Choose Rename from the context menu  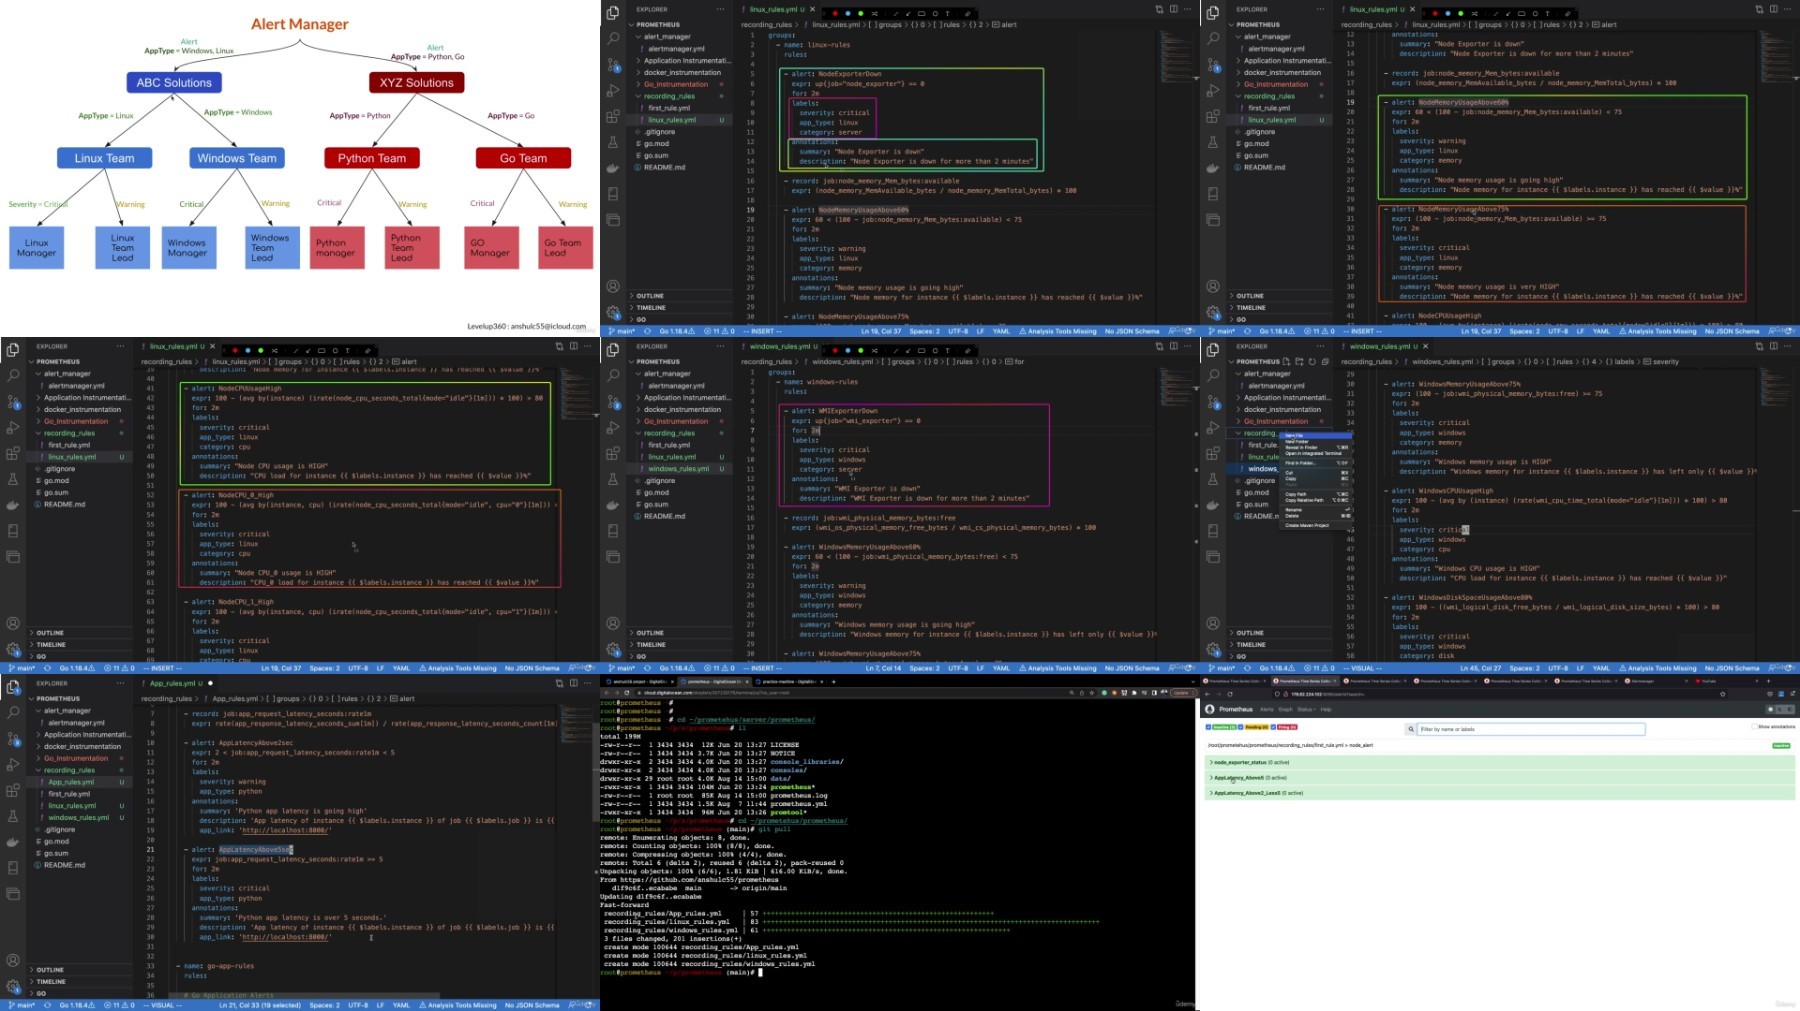[1315, 510]
